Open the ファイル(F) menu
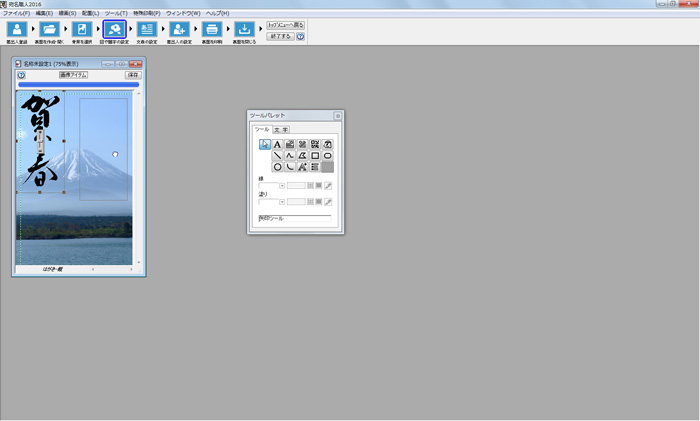The image size is (700, 421). pyautogui.click(x=16, y=13)
